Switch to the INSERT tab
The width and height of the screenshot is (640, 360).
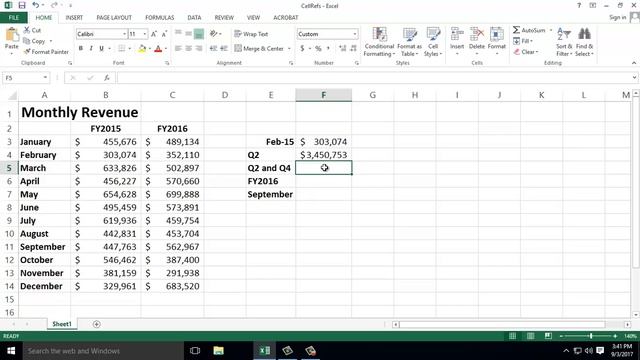point(74,18)
